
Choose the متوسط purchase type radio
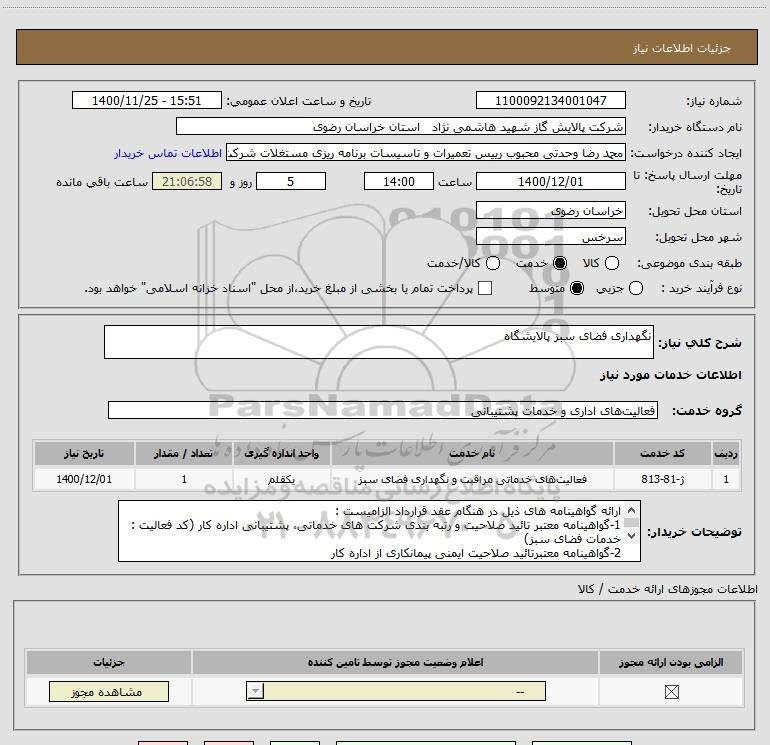(577, 288)
